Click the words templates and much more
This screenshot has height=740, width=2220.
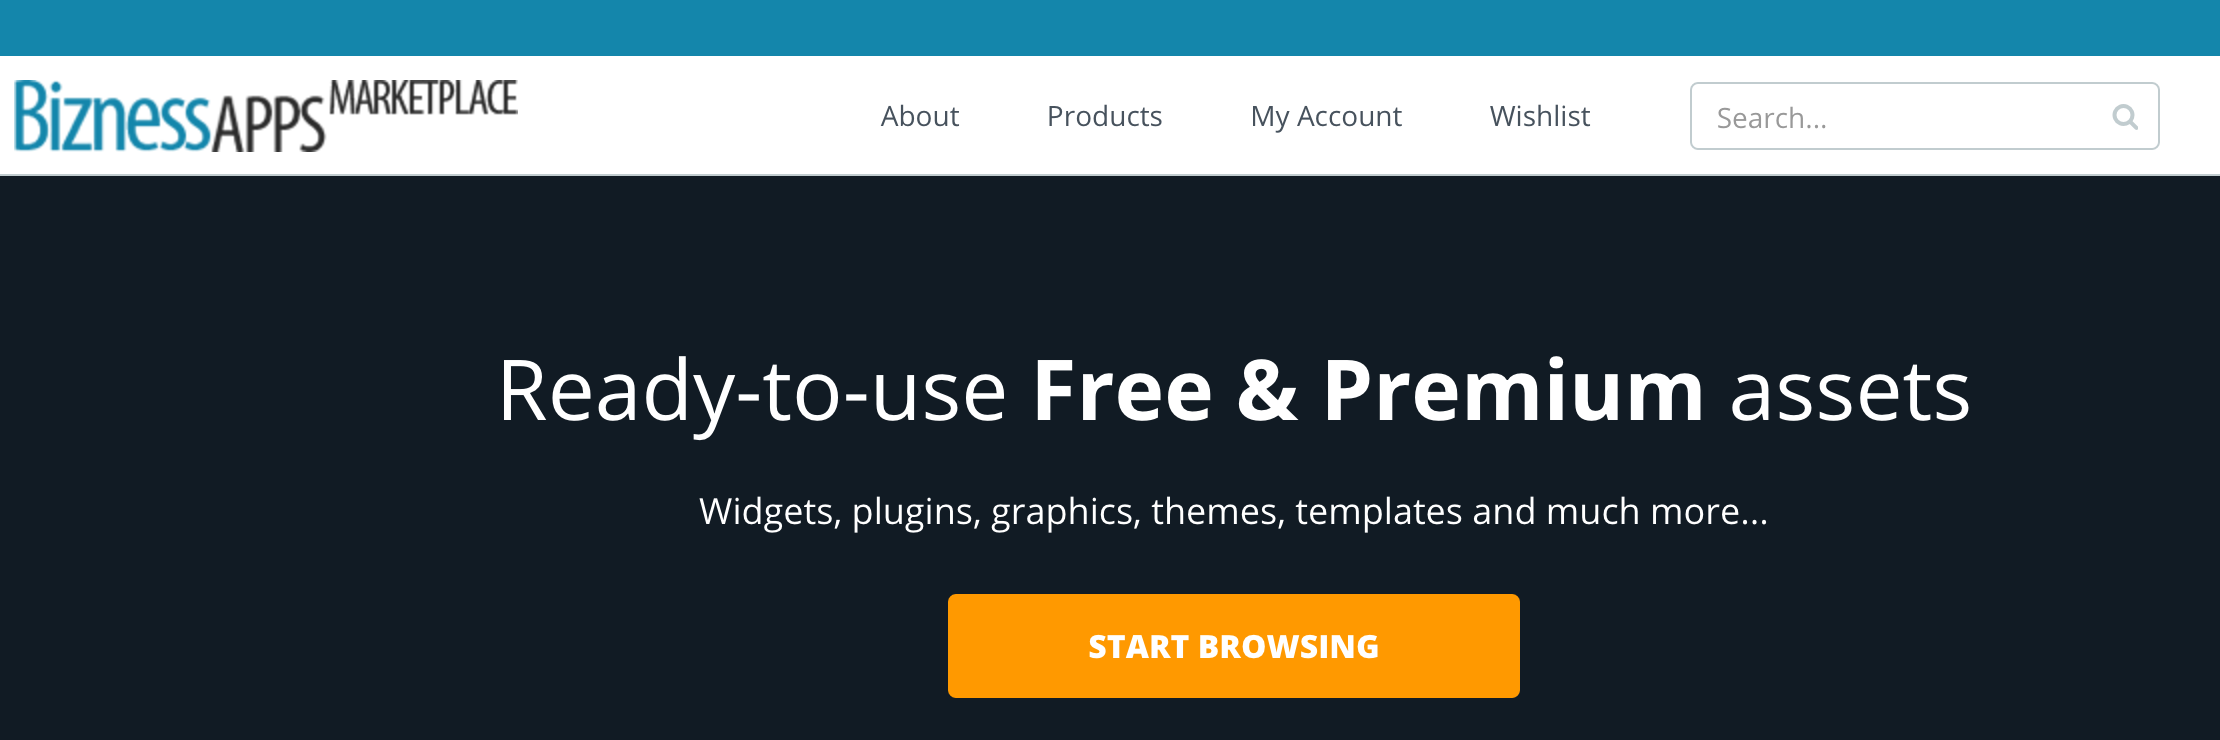tap(1531, 512)
